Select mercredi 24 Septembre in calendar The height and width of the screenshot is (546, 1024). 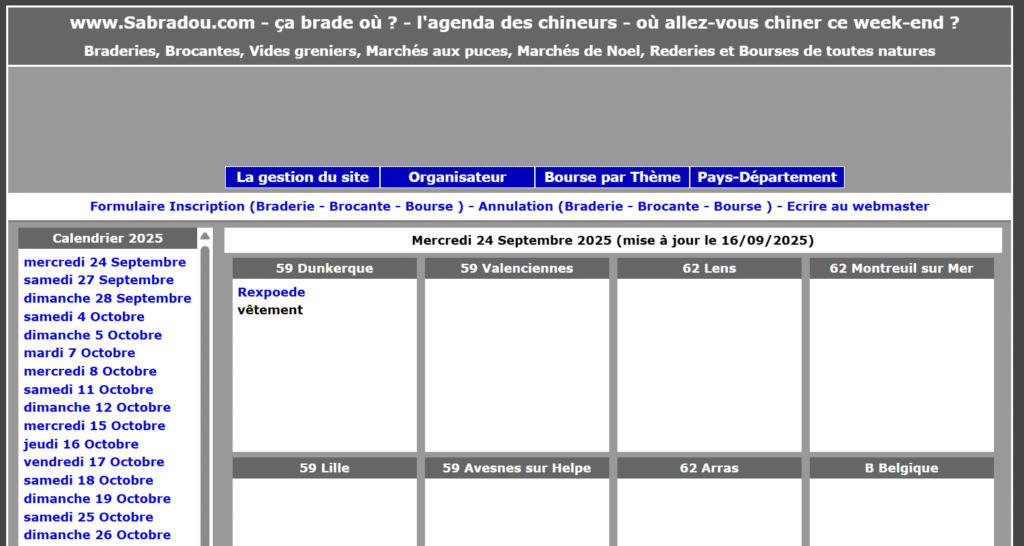pyautogui.click(x=105, y=262)
